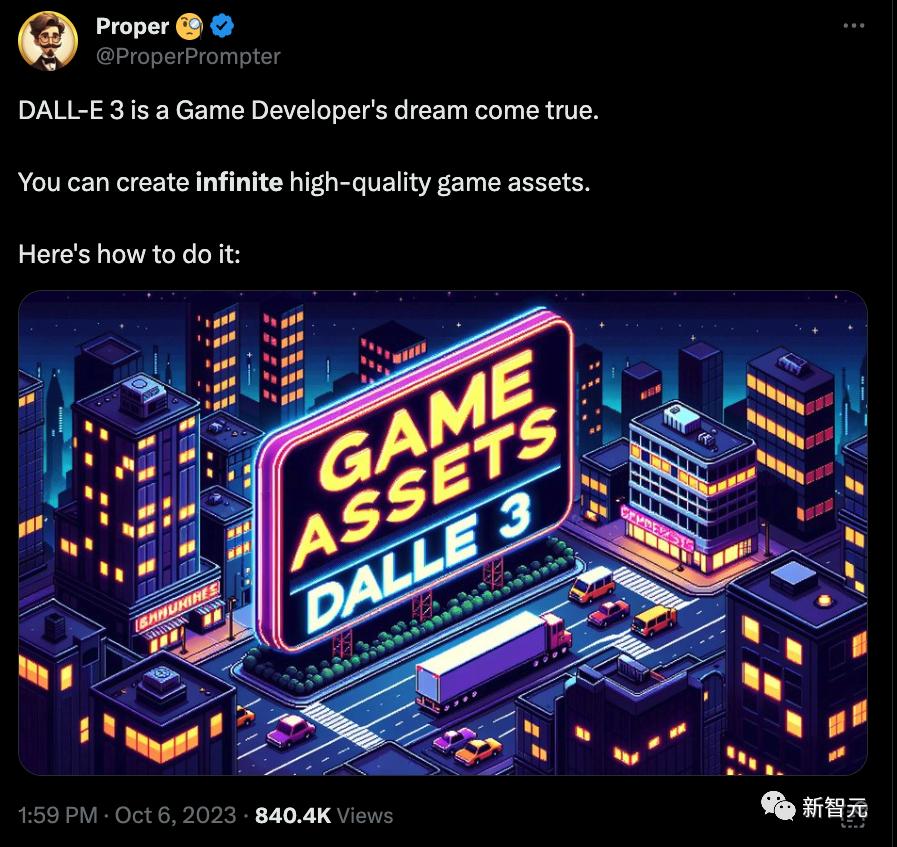The width and height of the screenshot is (897, 847).
Task: Click the 新智元 watermark text
Action: click(x=834, y=805)
